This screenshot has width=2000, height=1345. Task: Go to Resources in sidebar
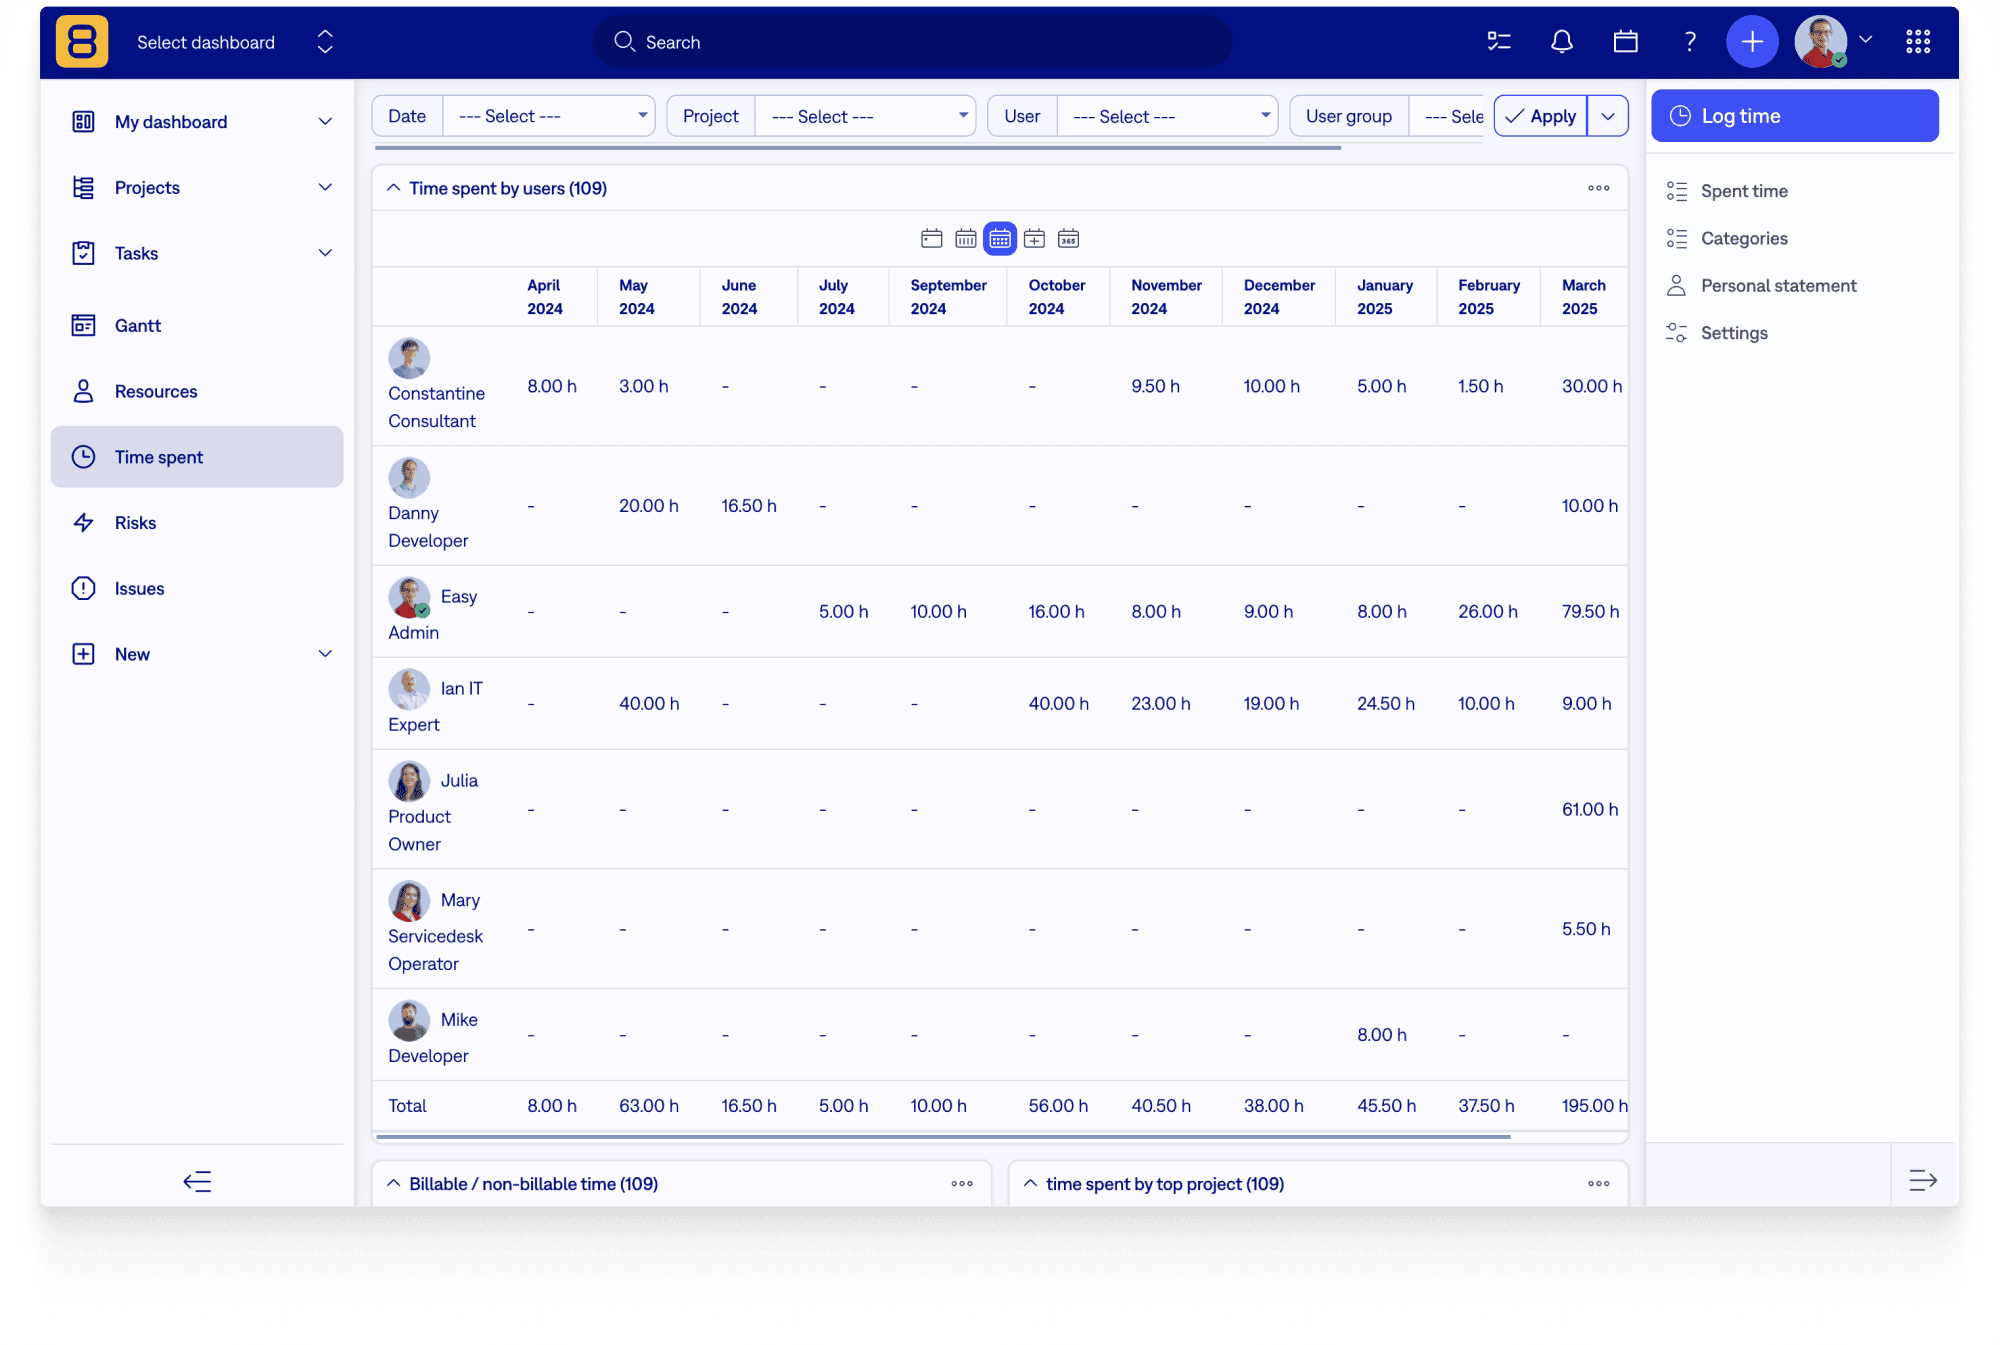click(x=197, y=391)
